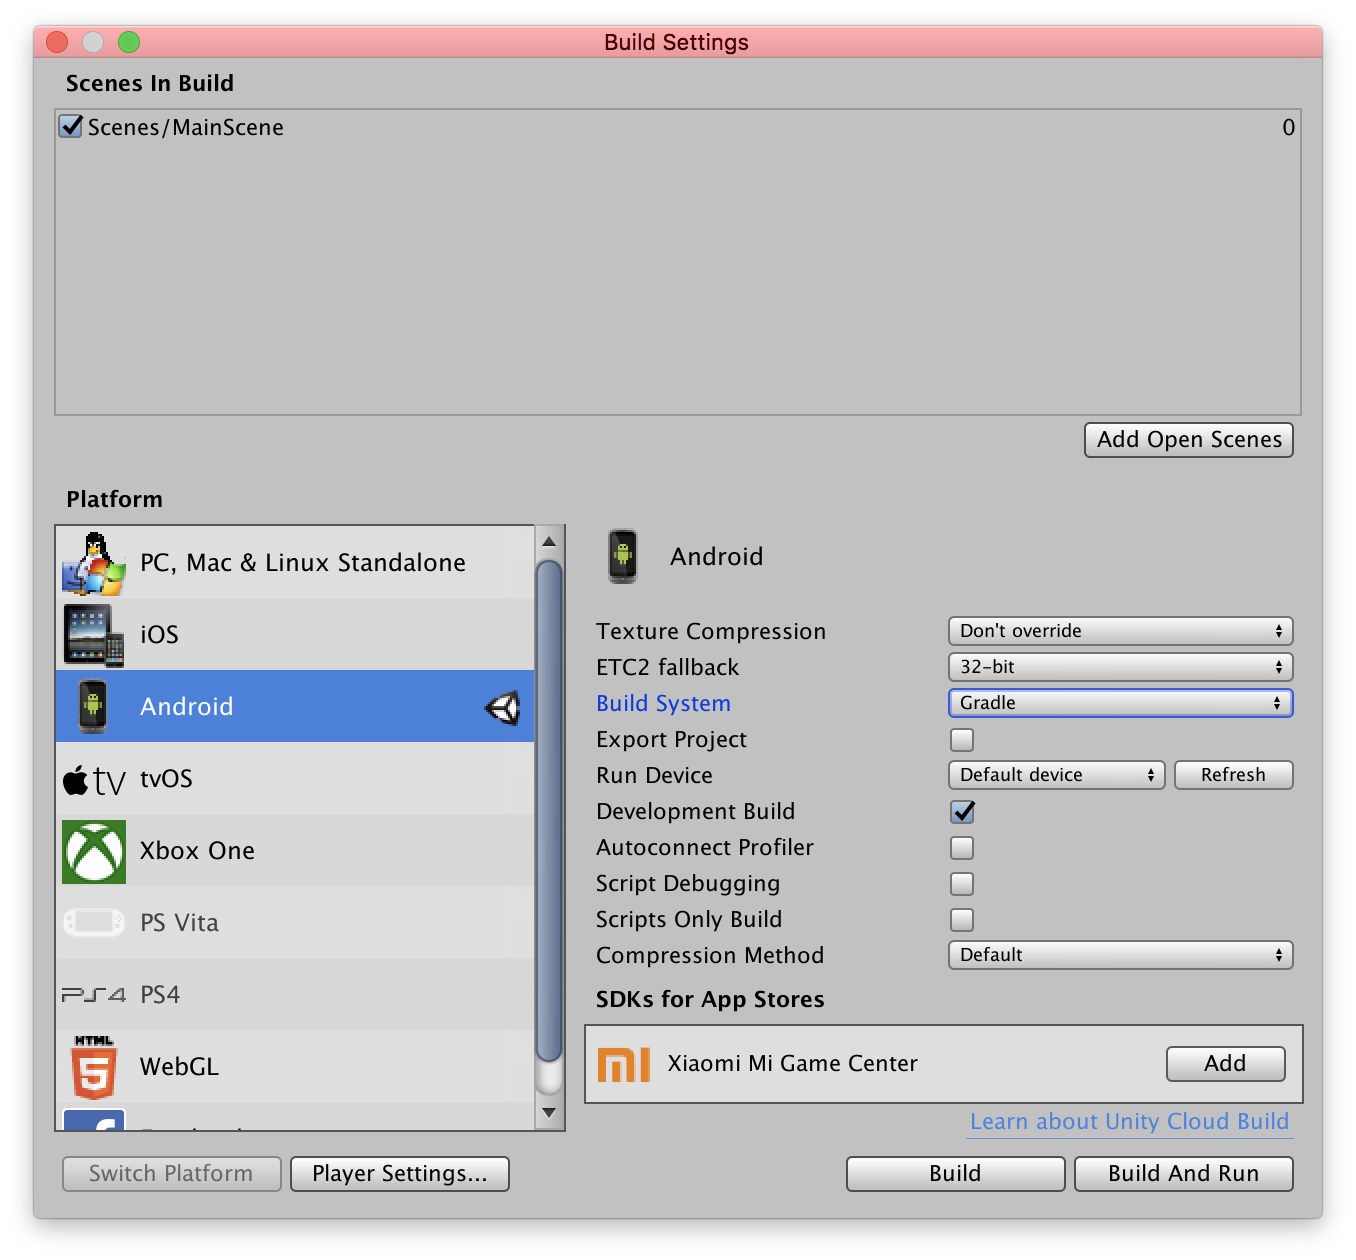Click the WebGL HTML5 icon
Viewport: 1356px width, 1260px height.
click(x=93, y=1067)
